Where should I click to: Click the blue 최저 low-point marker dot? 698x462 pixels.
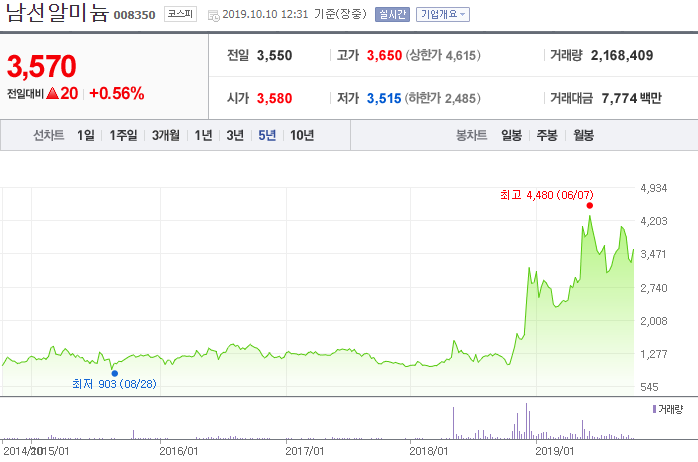[x=115, y=373]
